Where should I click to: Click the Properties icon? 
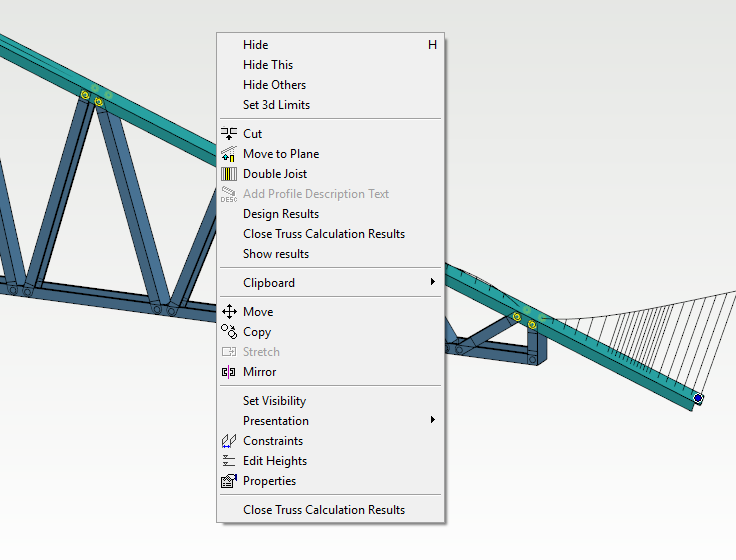point(229,481)
